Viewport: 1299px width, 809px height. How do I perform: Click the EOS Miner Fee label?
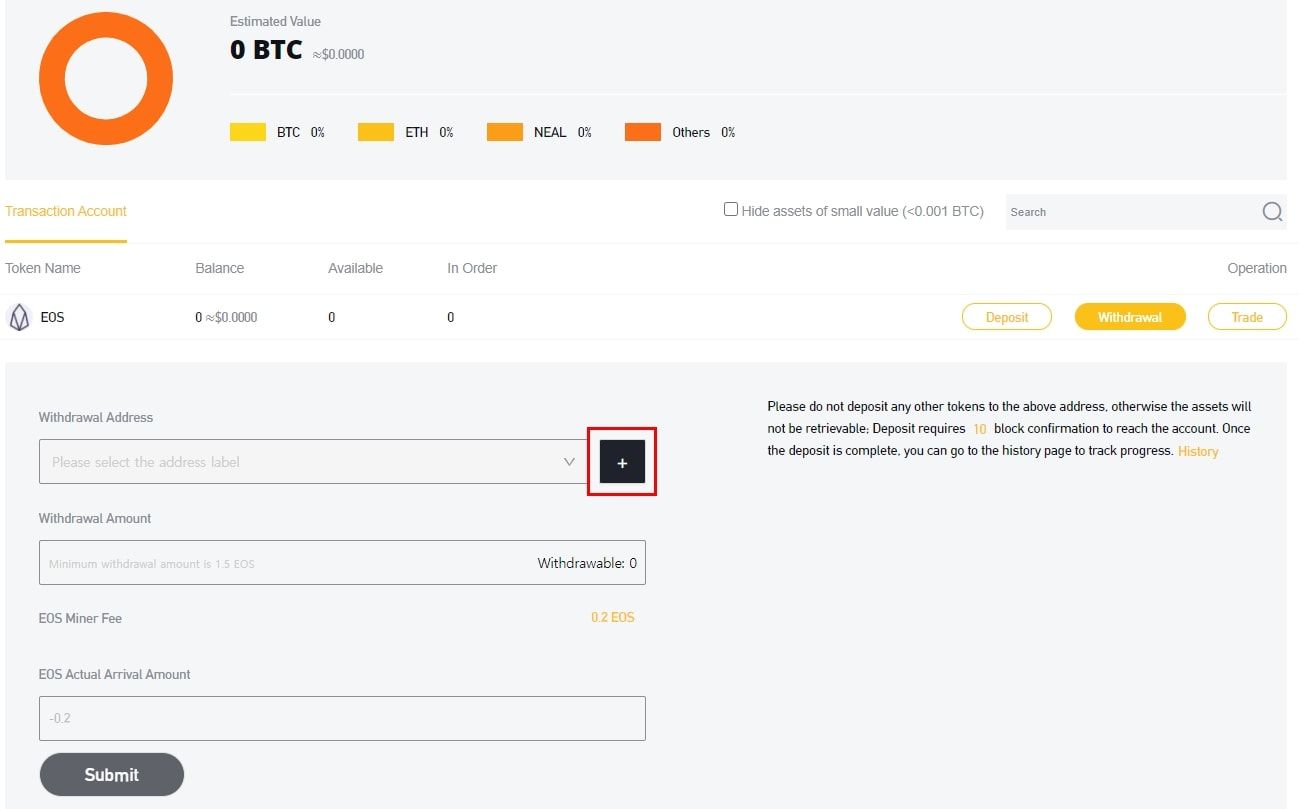click(80, 618)
